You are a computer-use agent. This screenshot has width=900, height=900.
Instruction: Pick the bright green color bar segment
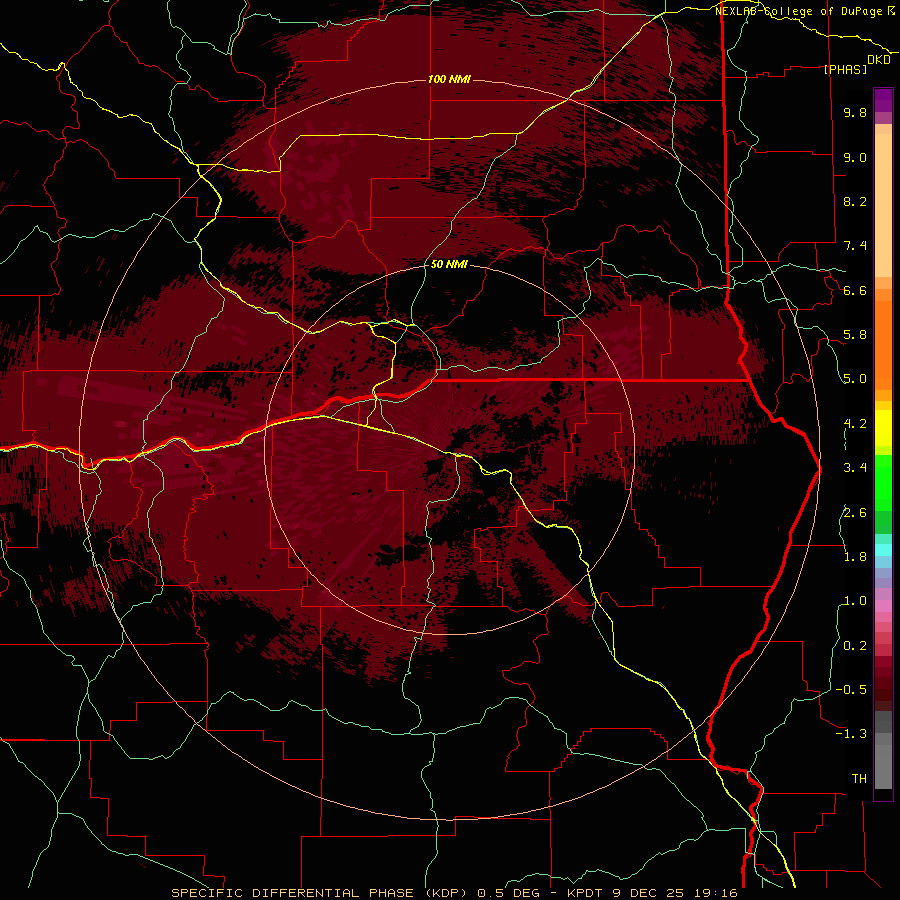[883, 482]
